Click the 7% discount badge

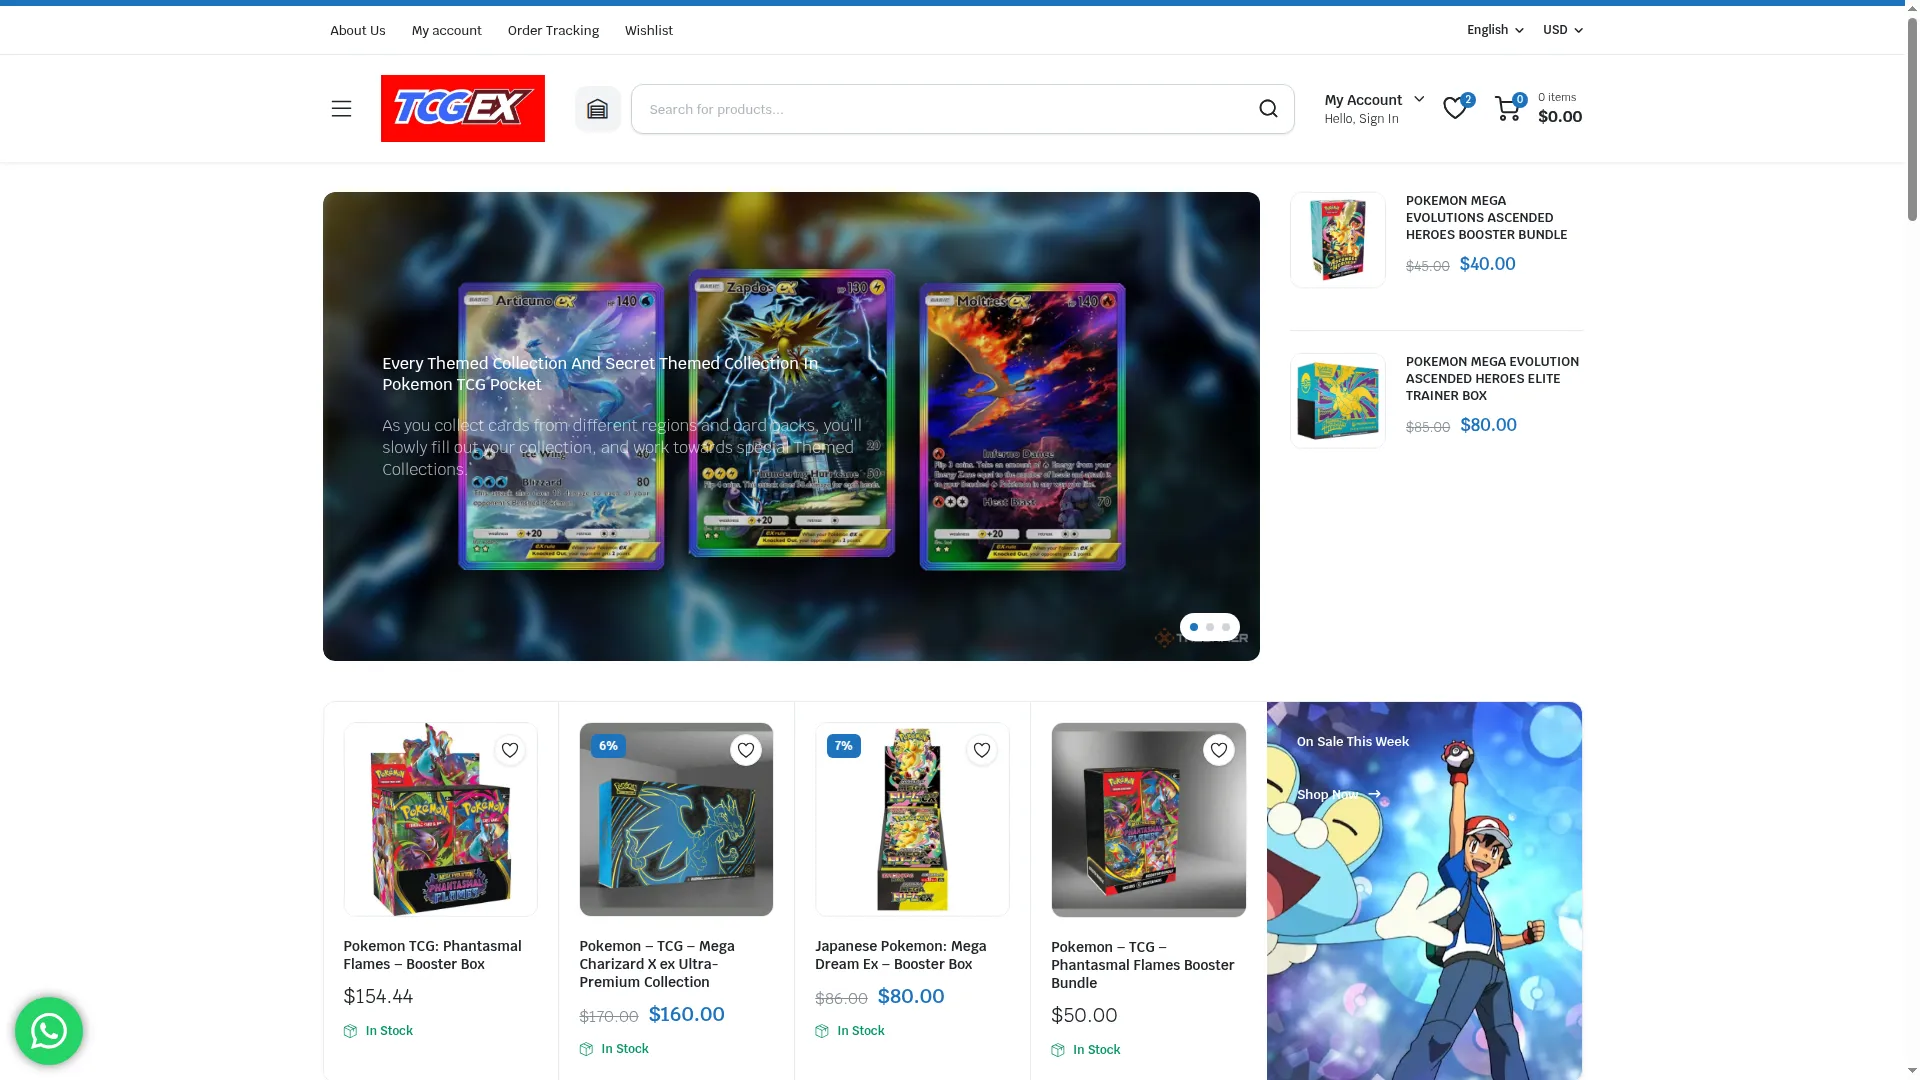844,746
